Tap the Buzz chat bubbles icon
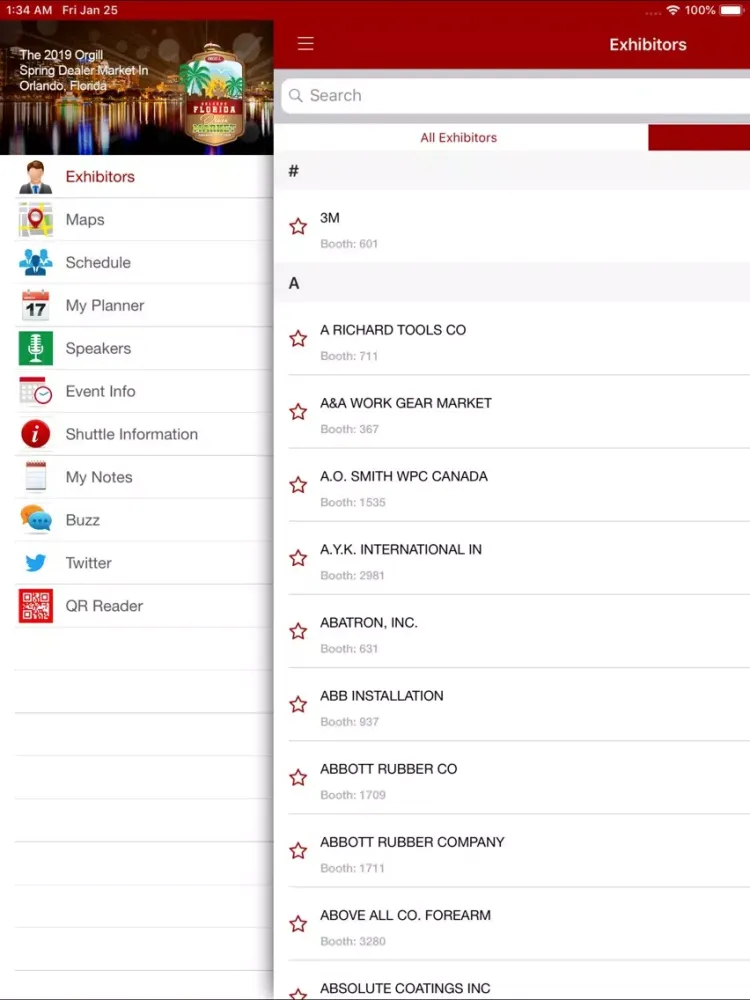The width and height of the screenshot is (750, 1000). coord(35,520)
